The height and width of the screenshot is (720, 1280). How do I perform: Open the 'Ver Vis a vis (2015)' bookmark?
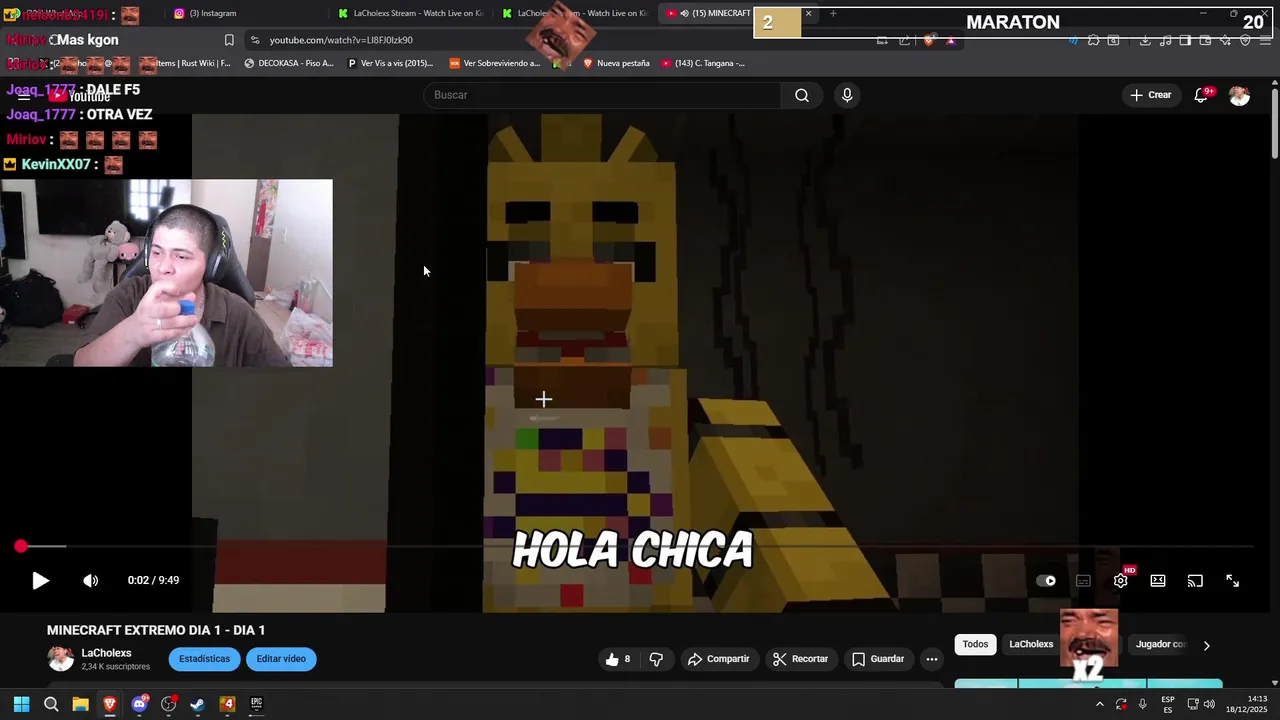point(390,63)
